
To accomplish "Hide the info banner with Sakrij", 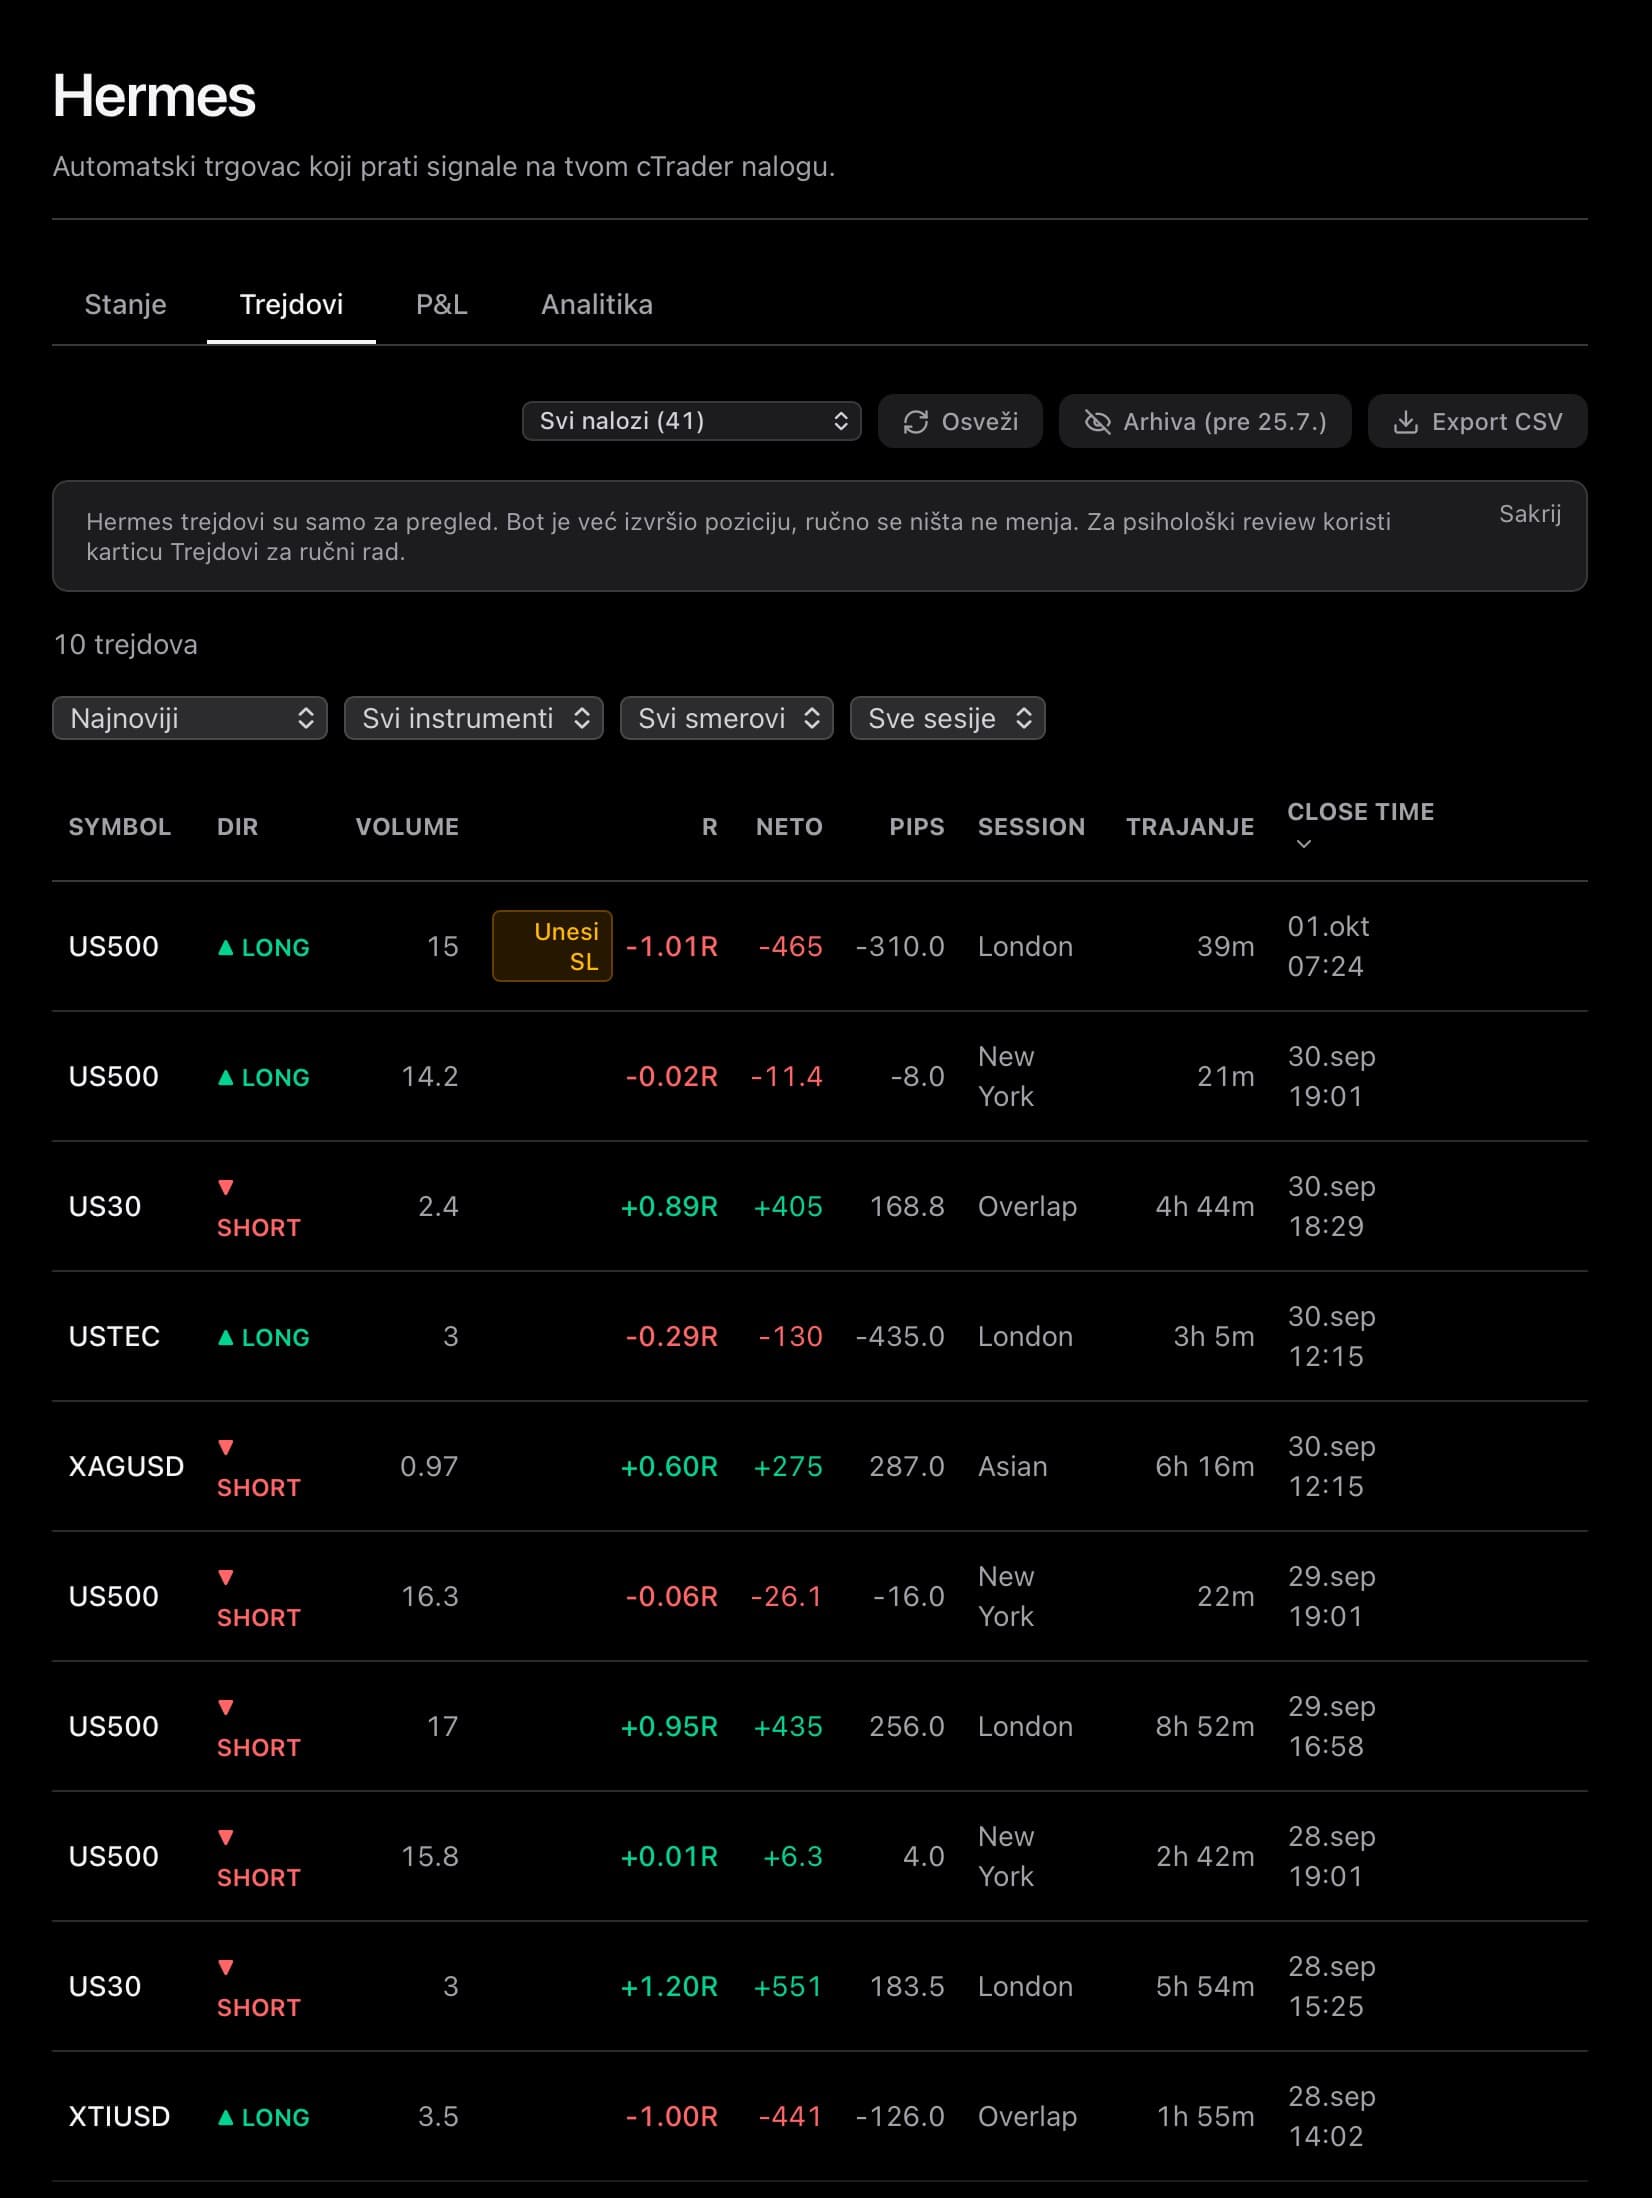I will 1529,514.
